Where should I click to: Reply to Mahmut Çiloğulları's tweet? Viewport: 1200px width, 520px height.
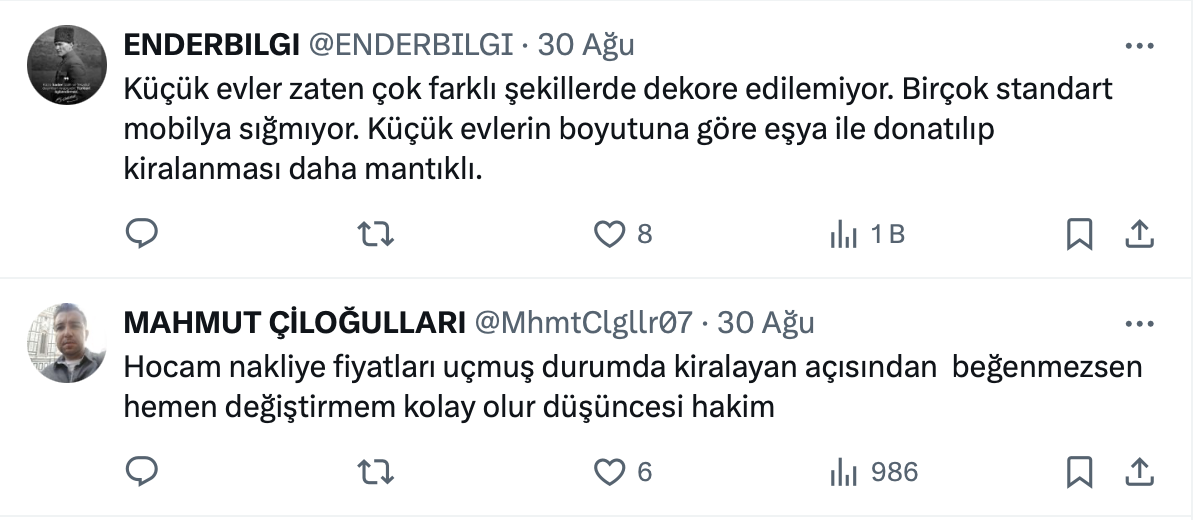click(142, 471)
